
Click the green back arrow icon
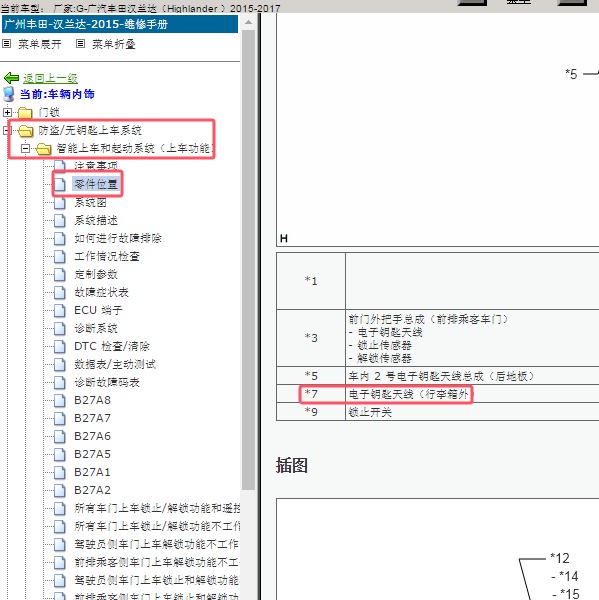point(11,78)
